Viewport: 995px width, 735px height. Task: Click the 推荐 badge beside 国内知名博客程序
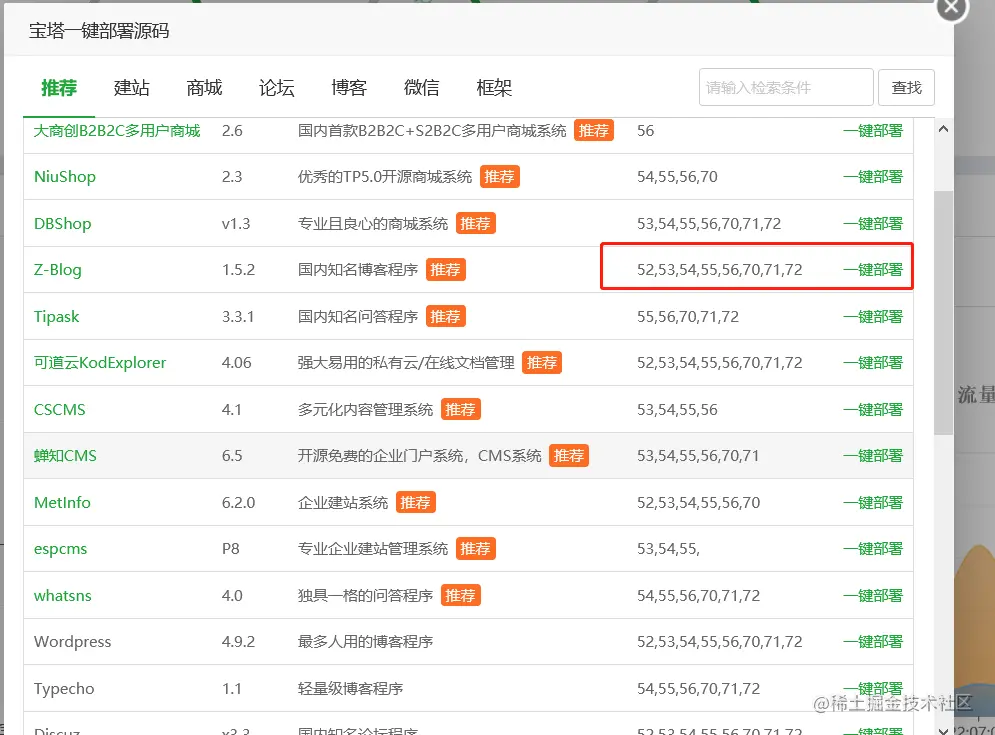click(x=445, y=270)
